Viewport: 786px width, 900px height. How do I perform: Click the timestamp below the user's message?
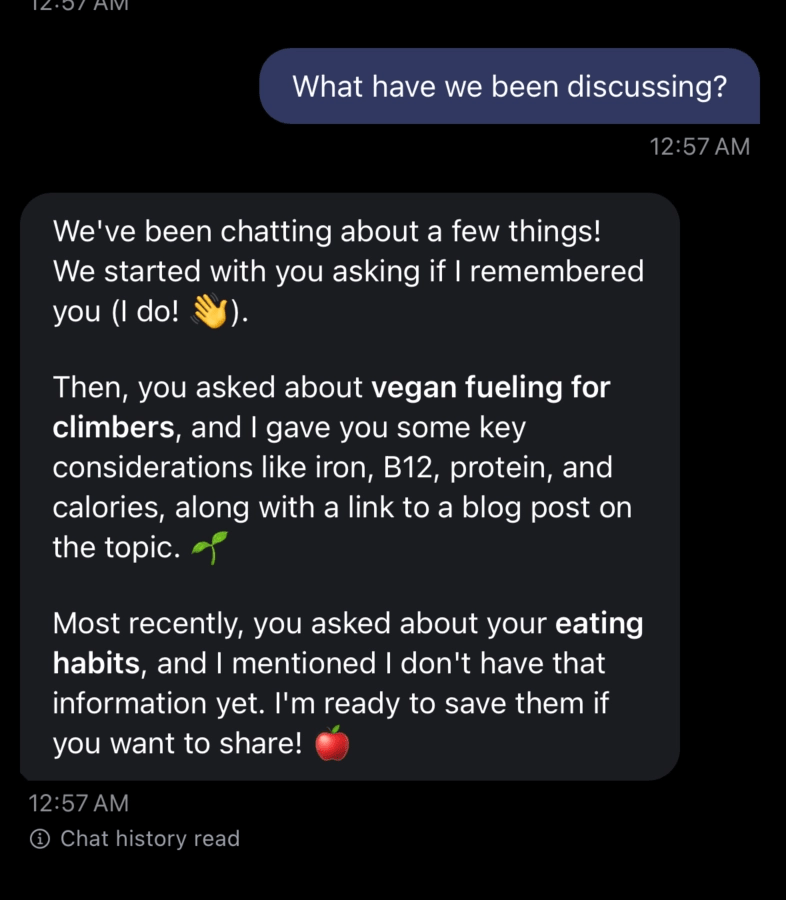699,147
